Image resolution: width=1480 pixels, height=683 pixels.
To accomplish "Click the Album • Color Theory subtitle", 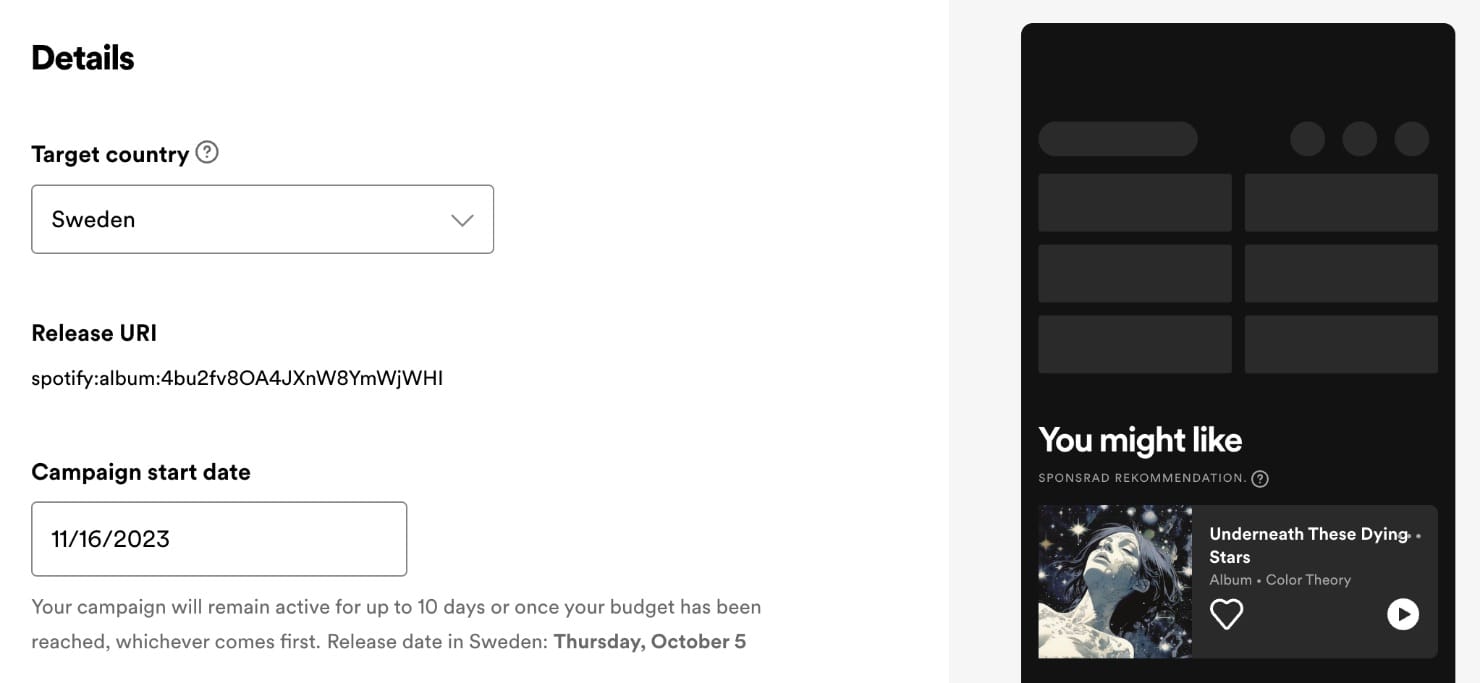I will (x=1280, y=580).
